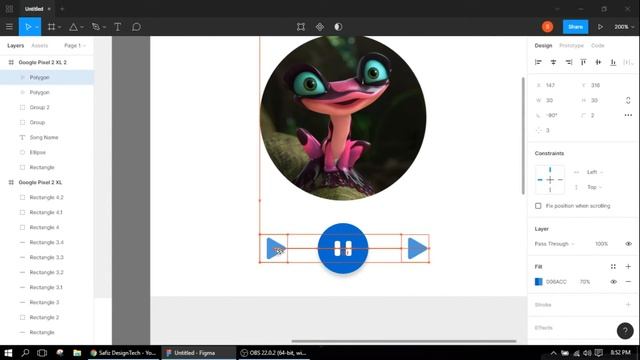Add a new fill with plus icon
The width and height of the screenshot is (640, 360).
[x=628, y=267]
